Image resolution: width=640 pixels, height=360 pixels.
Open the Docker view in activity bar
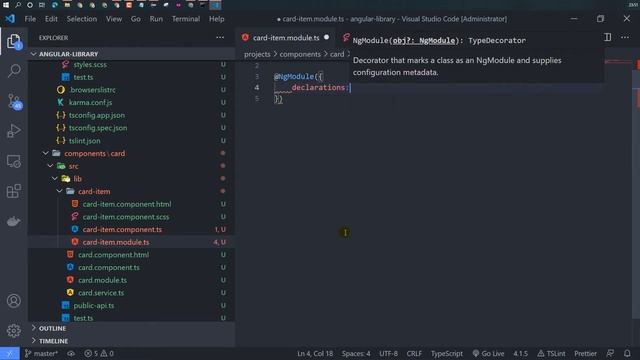point(14,221)
